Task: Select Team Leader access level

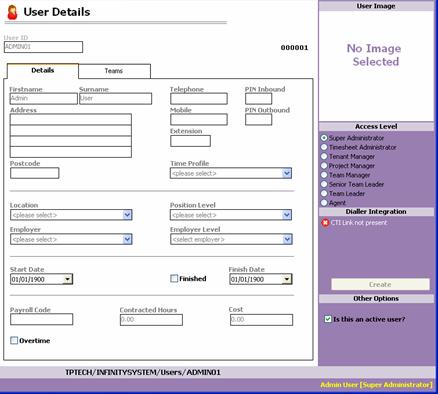Action: click(324, 193)
